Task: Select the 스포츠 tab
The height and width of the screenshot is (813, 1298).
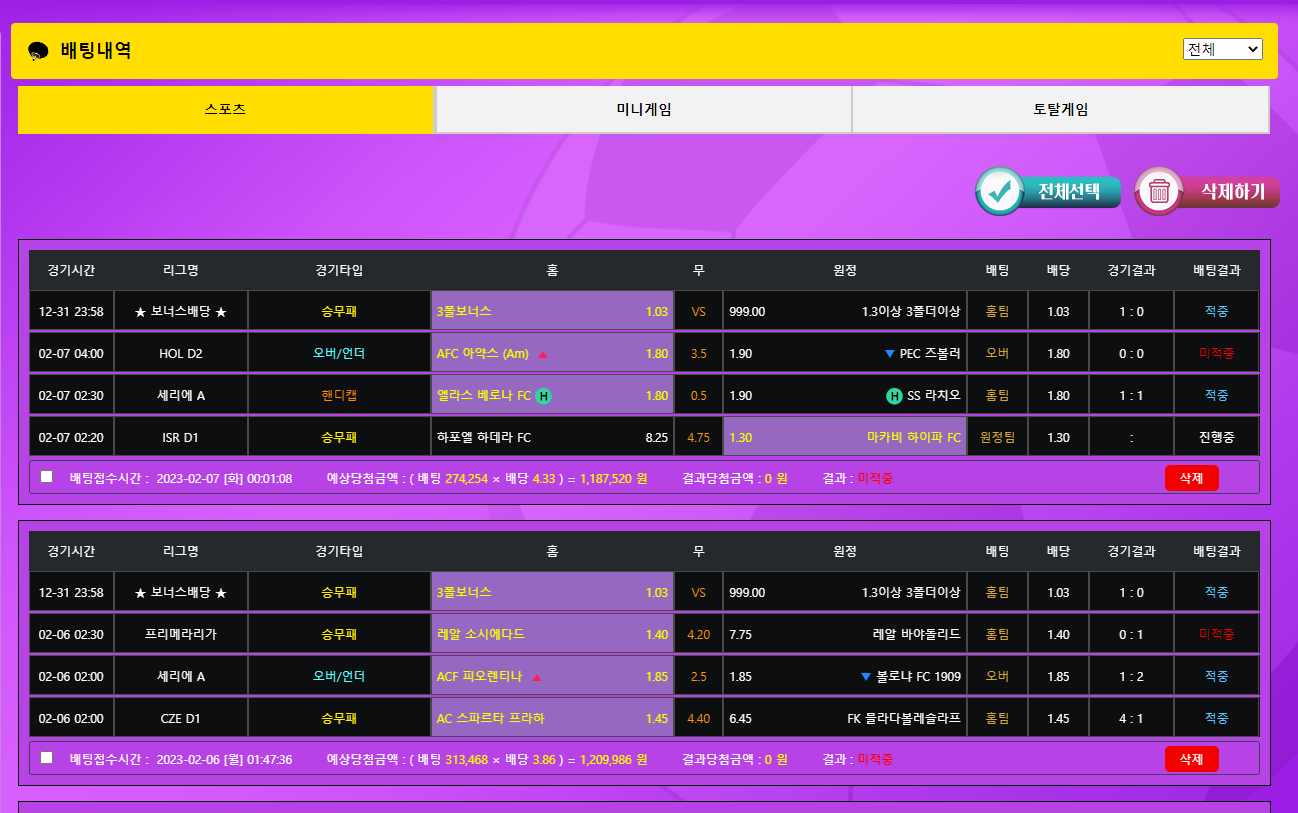Action: coord(226,110)
